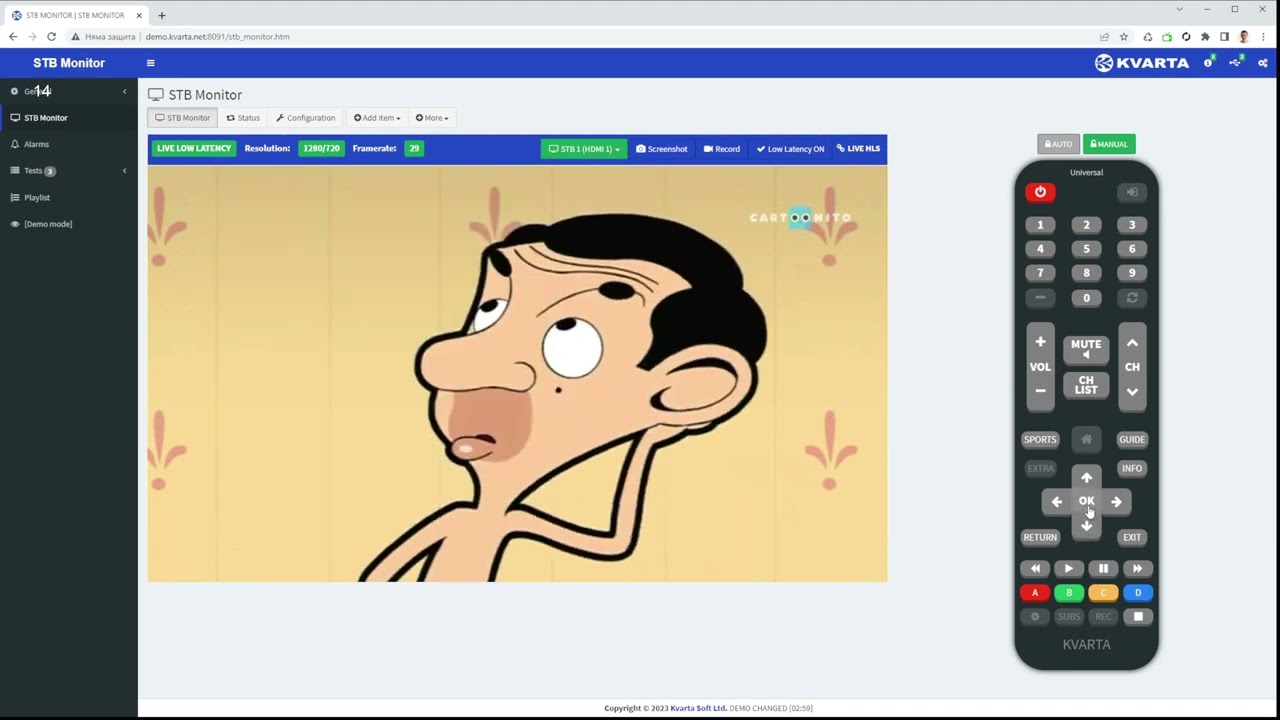Click the MUTE button on remote
Viewport: 1280px width, 720px height.
point(1086,348)
